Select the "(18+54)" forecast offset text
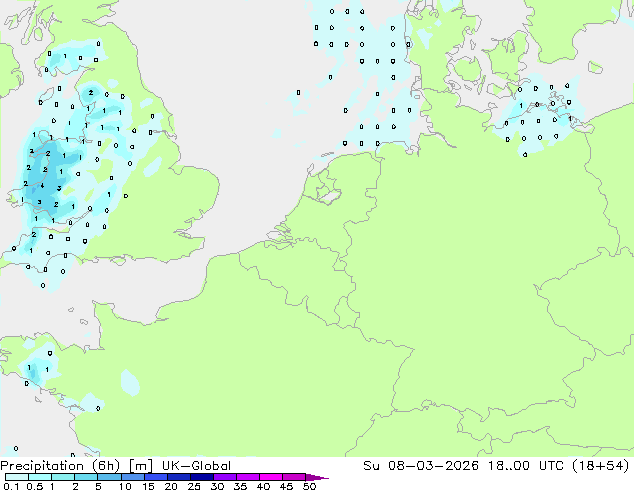This screenshot has height=490, width=634. tap(600, 466)
